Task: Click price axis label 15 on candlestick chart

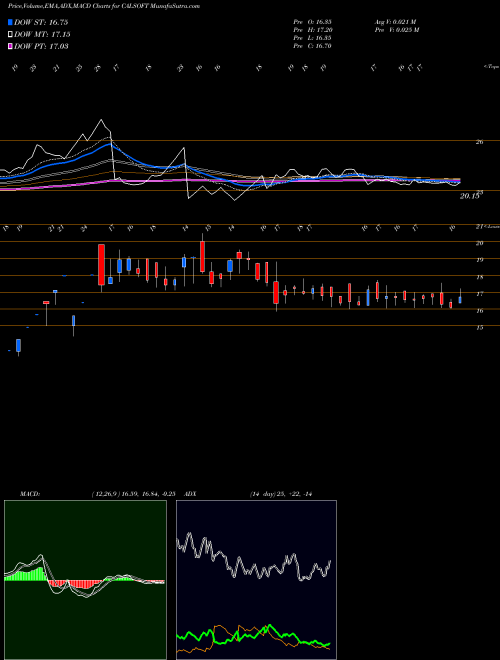Action: [x=479, y=327]
